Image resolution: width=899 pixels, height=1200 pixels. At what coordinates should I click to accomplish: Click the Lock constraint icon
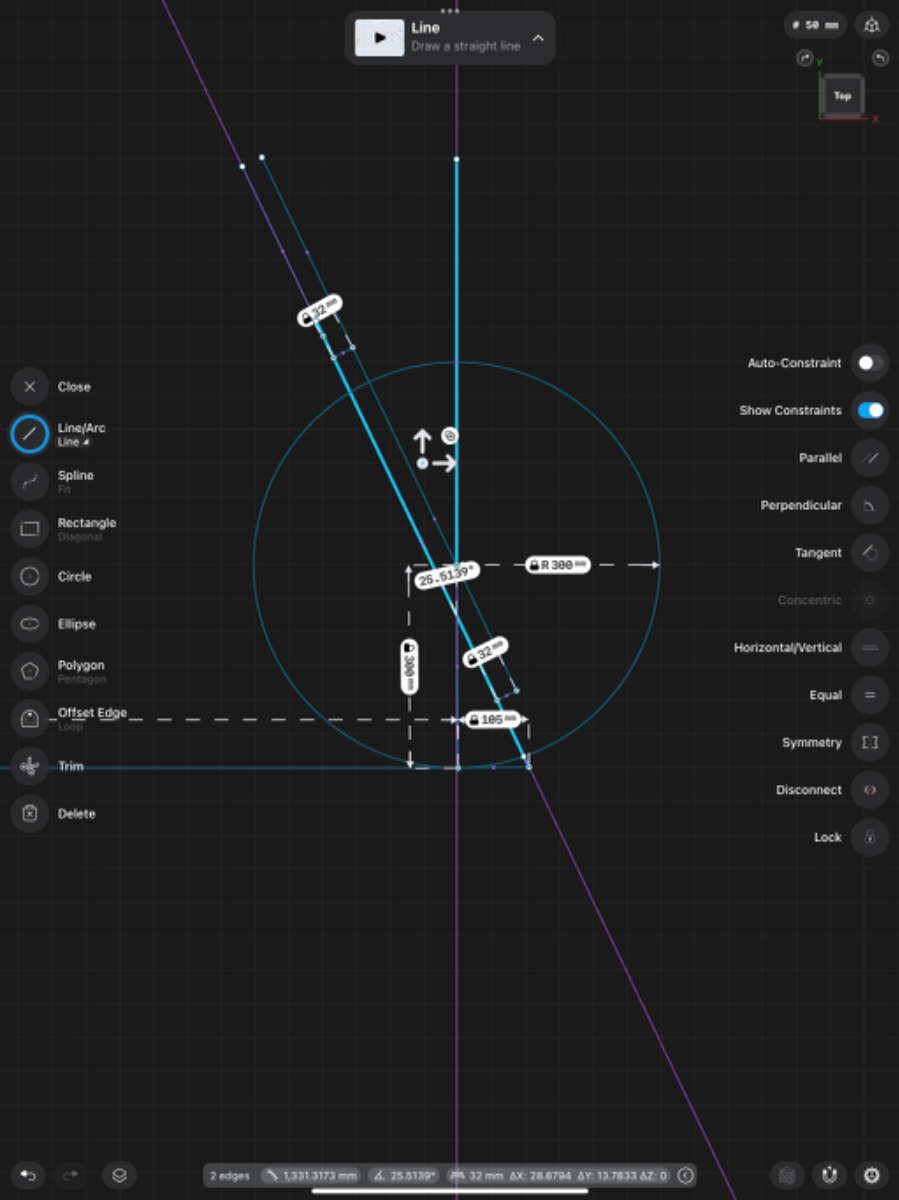tap(870, 837)
